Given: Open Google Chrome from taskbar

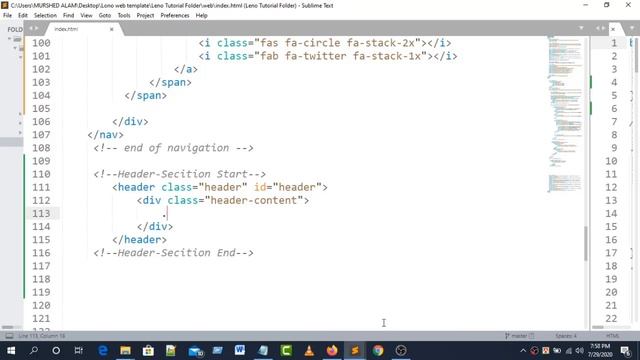Looking at the screenshot, I should [x=378, y=351].
